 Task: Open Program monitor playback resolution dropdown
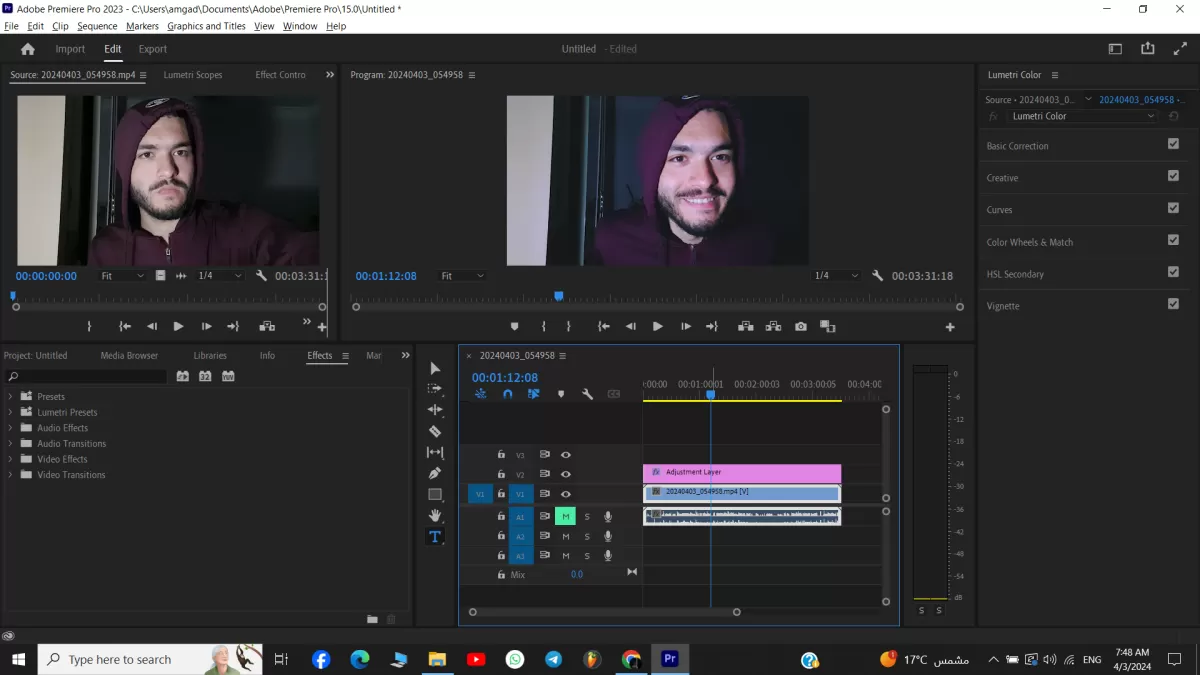(836, 276)
